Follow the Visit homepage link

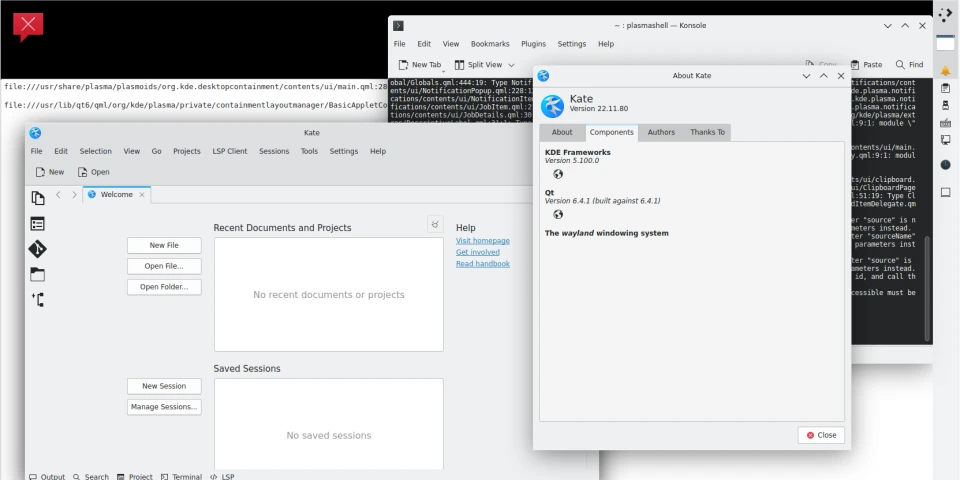482,241
